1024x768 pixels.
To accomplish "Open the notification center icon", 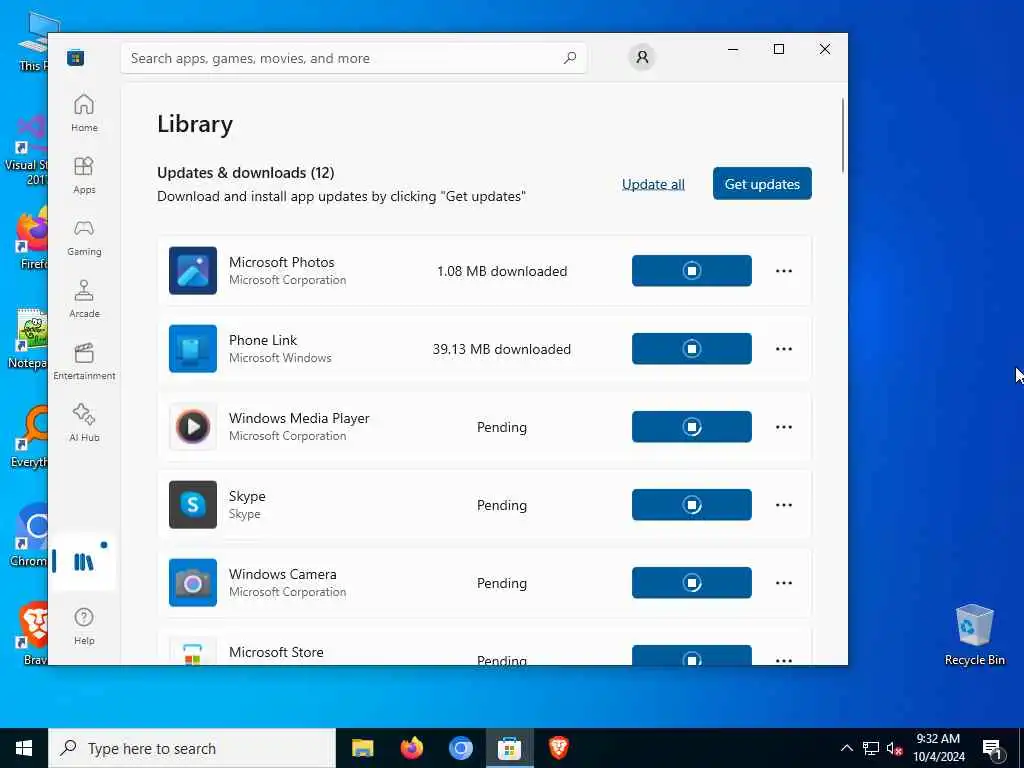I will 993,748.
